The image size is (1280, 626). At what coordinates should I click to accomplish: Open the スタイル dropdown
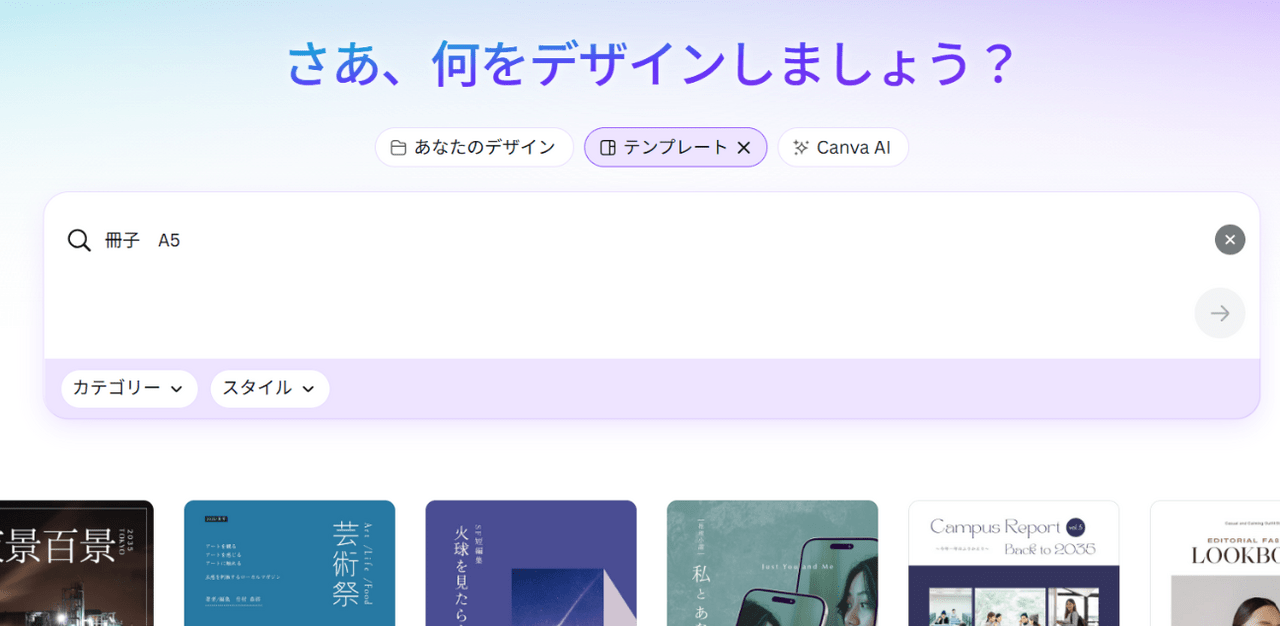pyautogui.click(x=269, y=389)
